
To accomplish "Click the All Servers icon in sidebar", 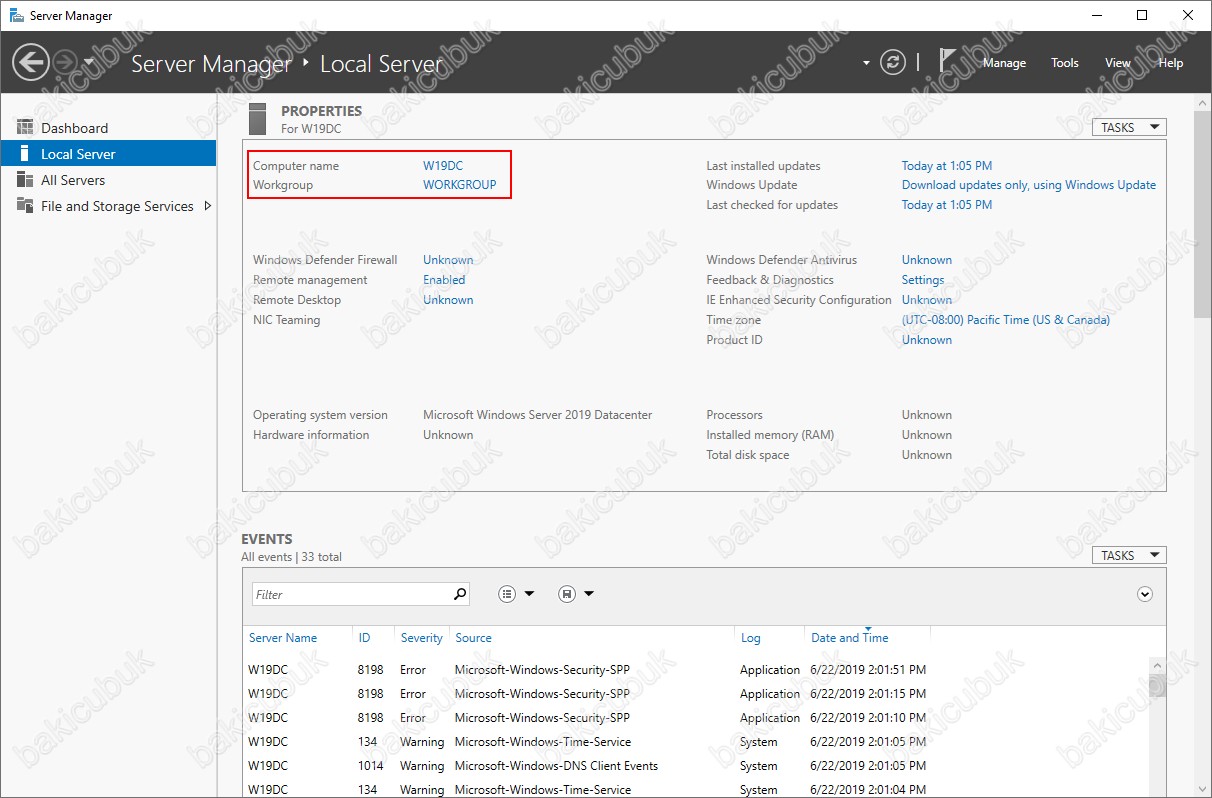I will 25,180.
